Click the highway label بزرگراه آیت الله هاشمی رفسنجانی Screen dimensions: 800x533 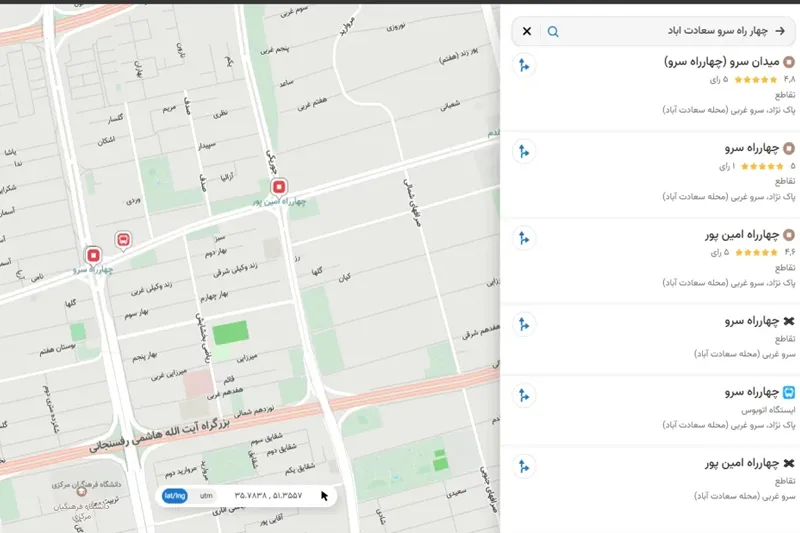coord(159,437)
